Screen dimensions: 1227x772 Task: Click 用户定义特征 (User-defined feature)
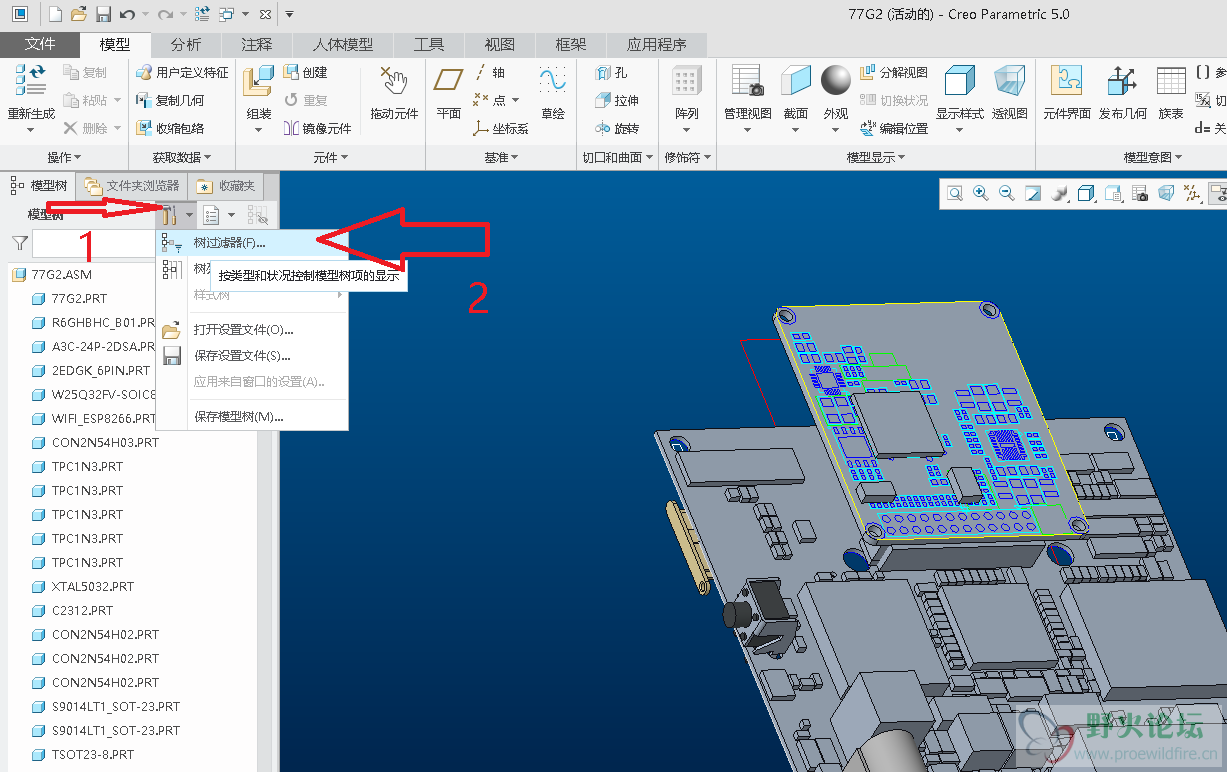[x=182, y=72]
